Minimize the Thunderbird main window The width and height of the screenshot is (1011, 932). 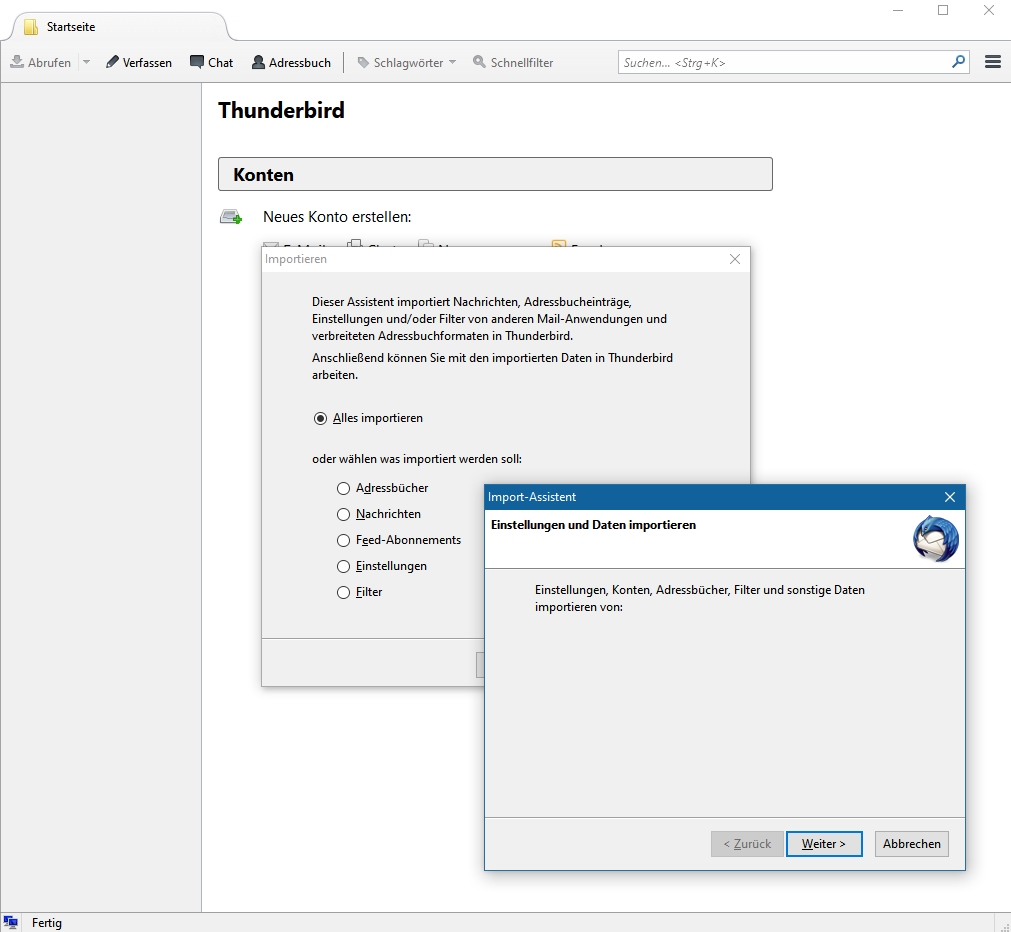[898, 10]
